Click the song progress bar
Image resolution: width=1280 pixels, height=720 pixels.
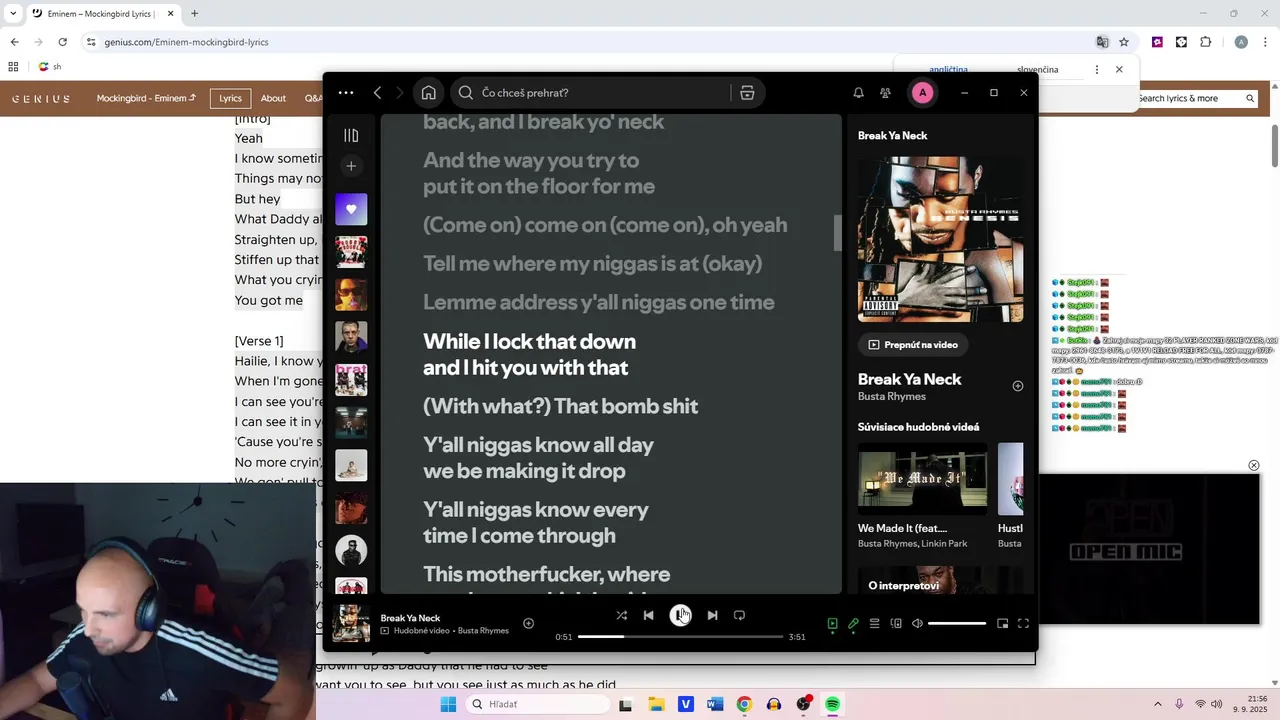pos(680,636)
